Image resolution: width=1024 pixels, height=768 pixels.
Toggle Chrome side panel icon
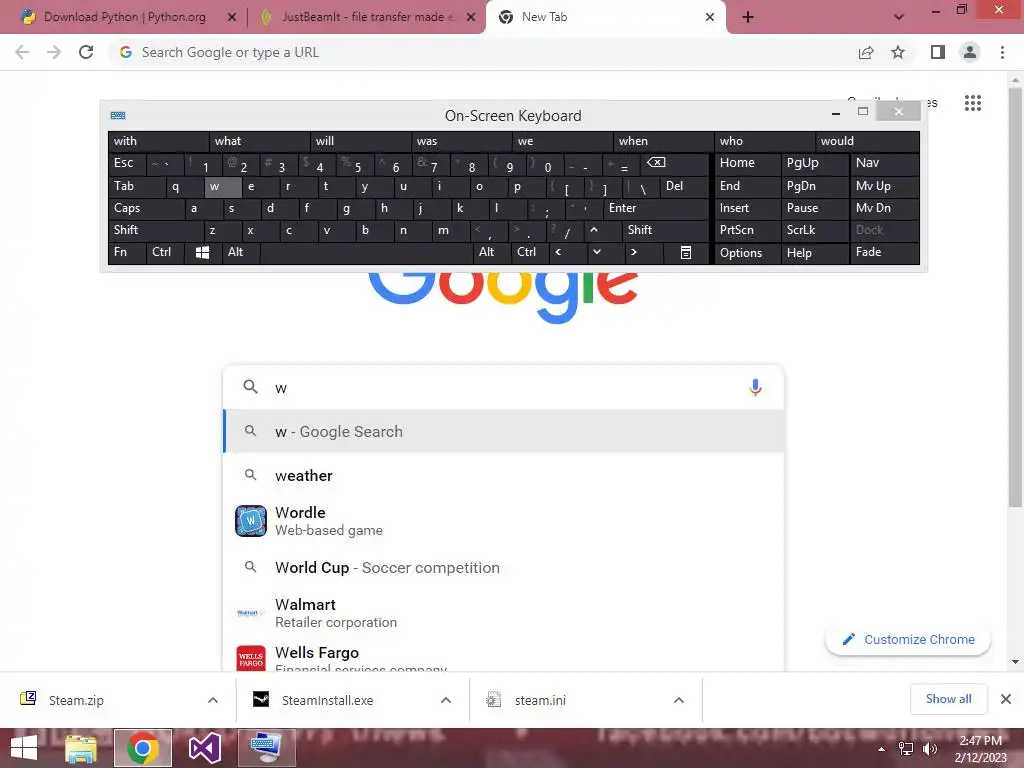coord(938,52)
